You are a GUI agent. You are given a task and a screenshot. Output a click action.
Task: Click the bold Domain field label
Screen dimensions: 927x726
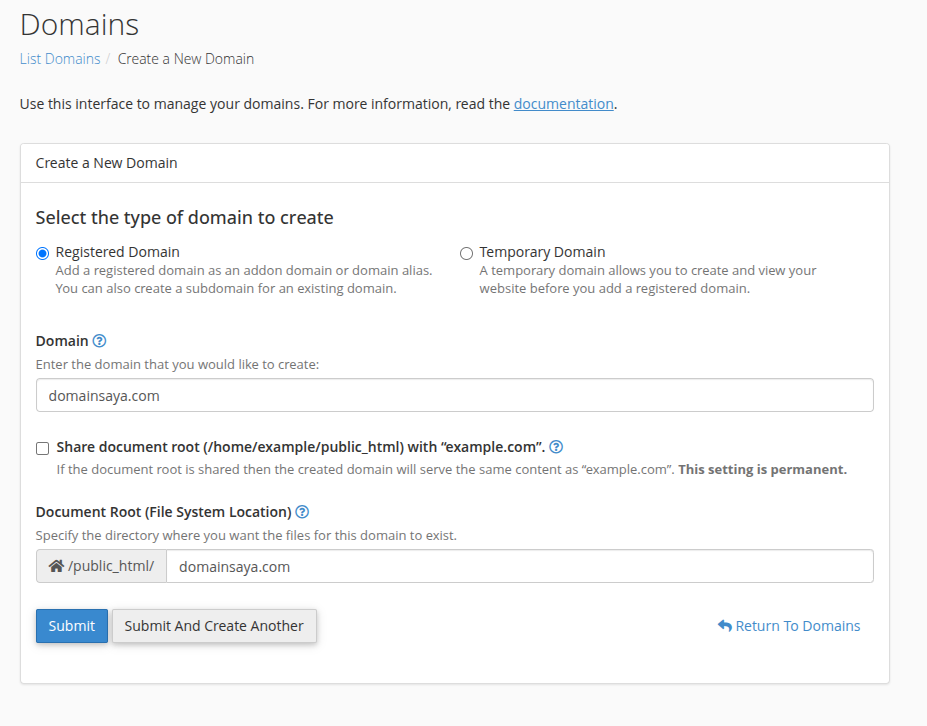pos(62,341)
